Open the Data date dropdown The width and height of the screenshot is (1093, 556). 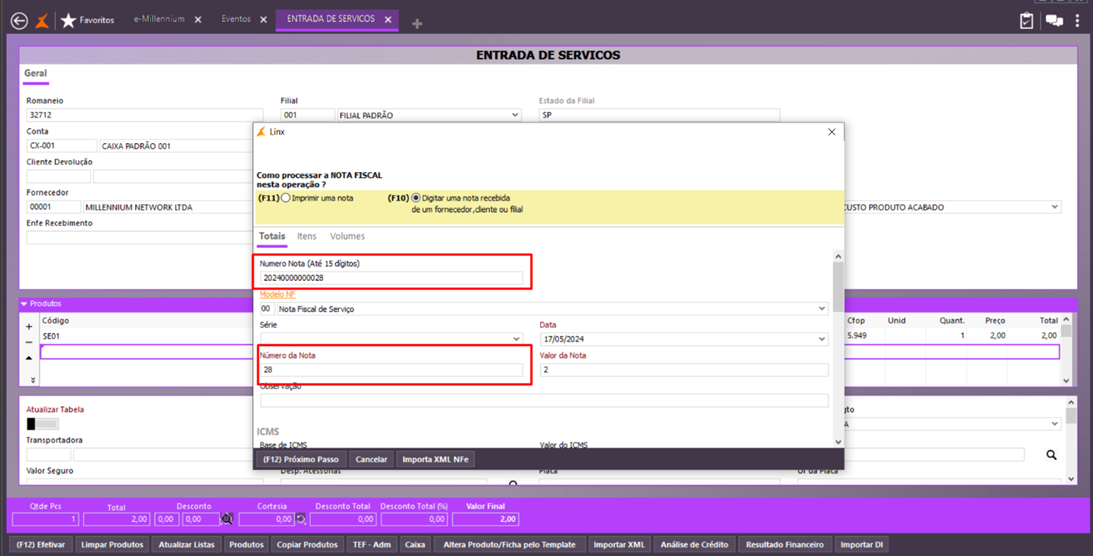(x=822, y=339)
